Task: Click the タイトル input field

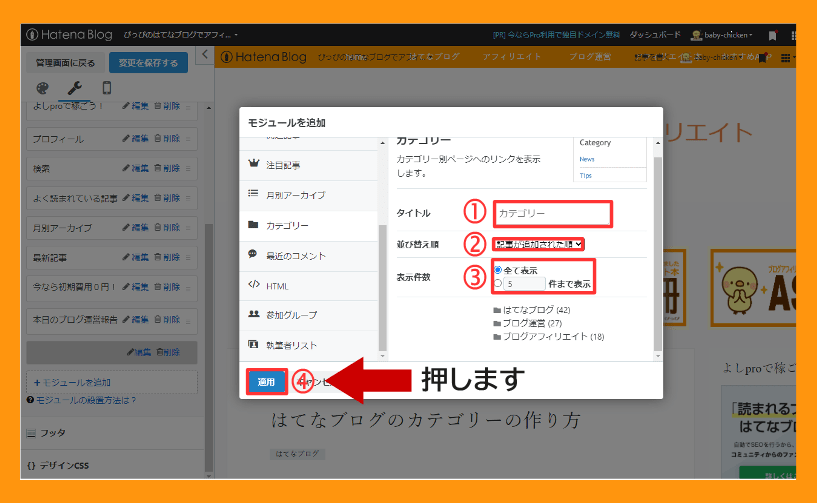Action: pos(552,214)
